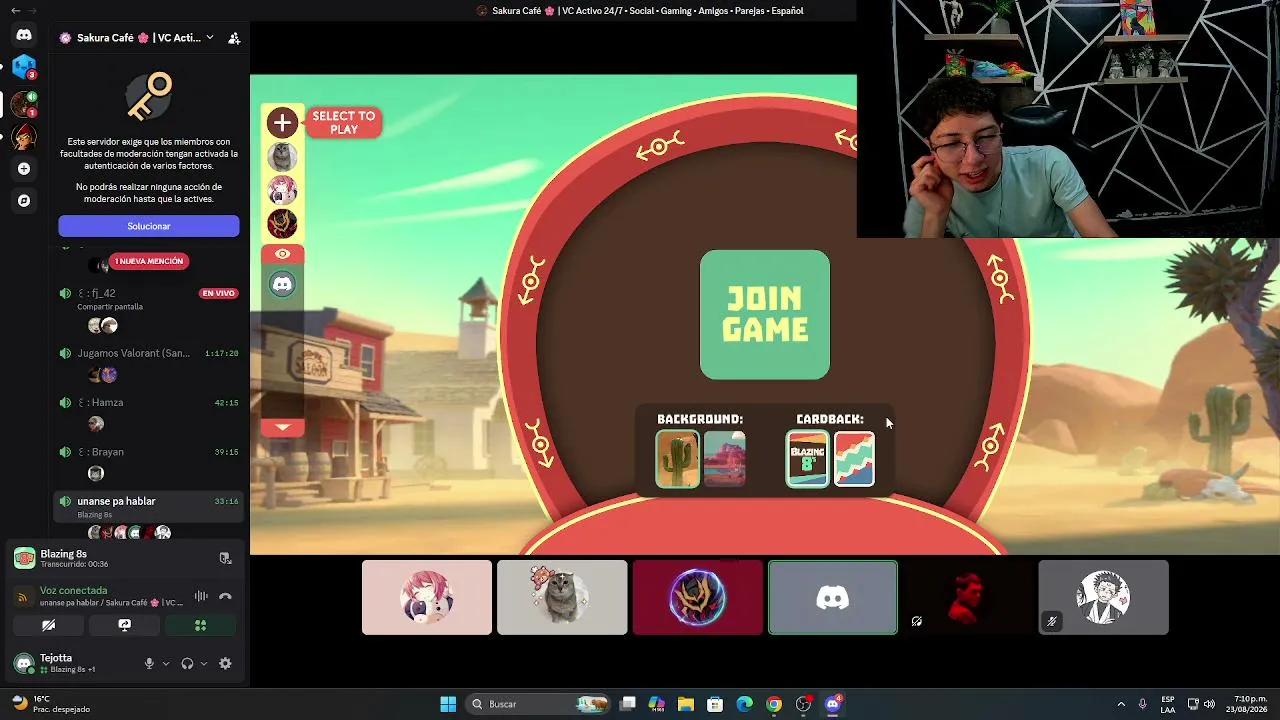Click the Join Game button
The width and height of the screenshot is (1280, 720).
(765, 315)
